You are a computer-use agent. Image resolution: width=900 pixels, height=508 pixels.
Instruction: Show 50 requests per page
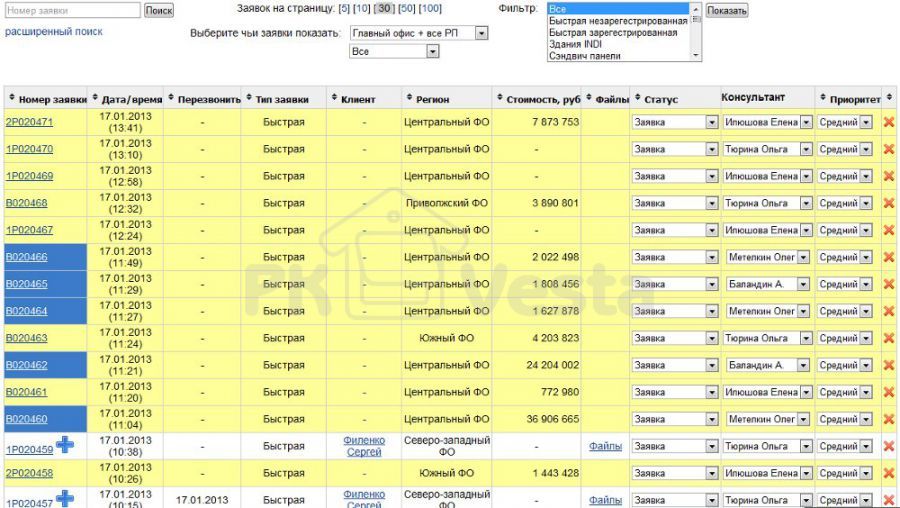406,9
